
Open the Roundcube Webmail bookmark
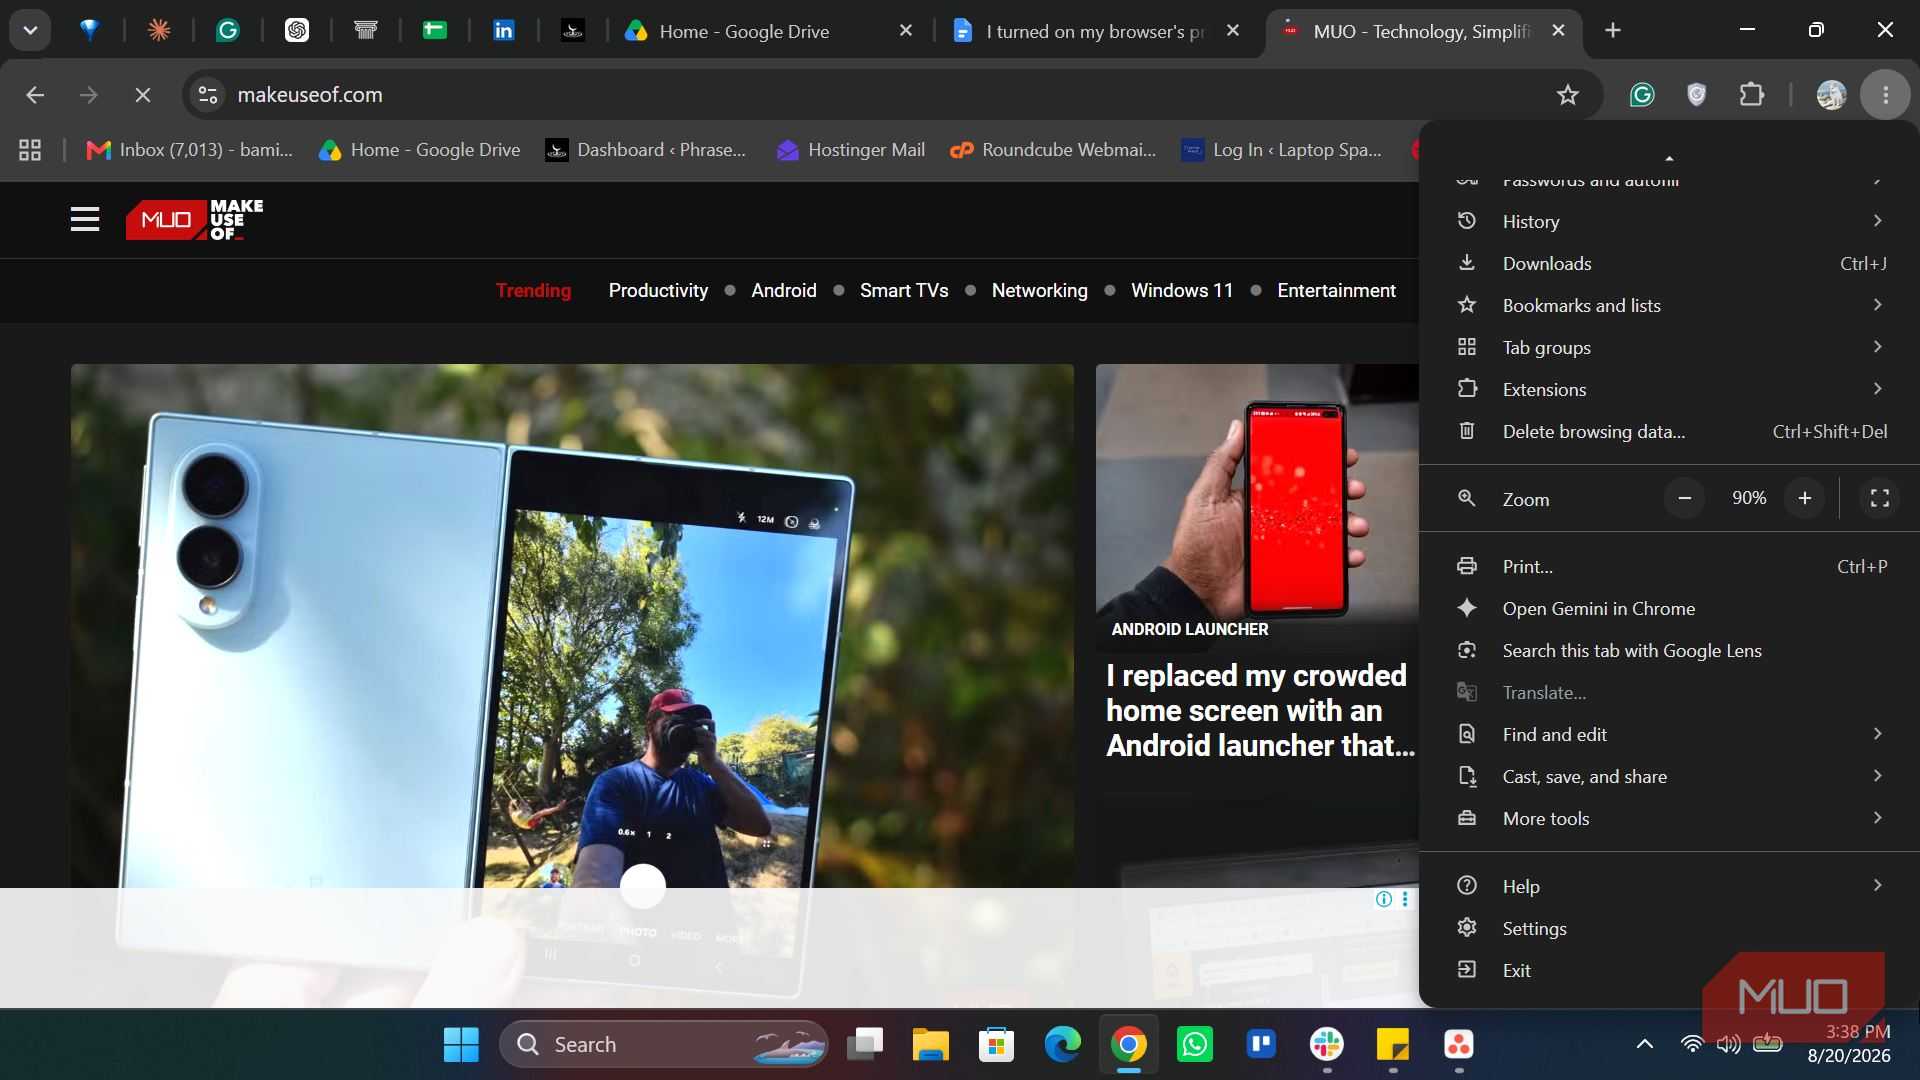1053,150
